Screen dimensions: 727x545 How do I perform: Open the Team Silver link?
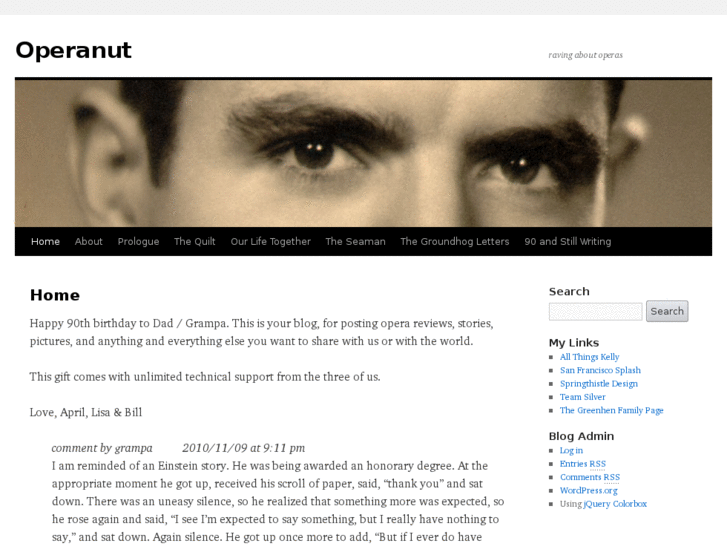click(583, 397)
